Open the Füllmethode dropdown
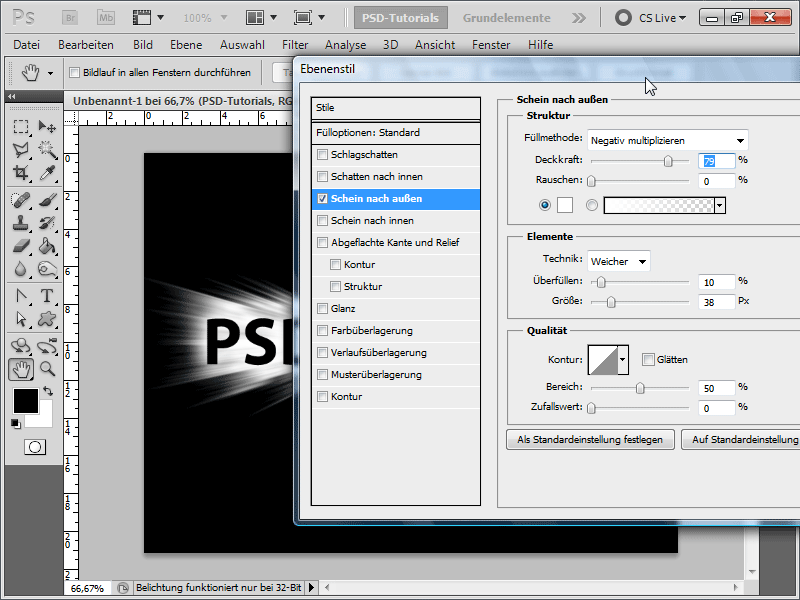800x600 pixels. tap(667, 140)
